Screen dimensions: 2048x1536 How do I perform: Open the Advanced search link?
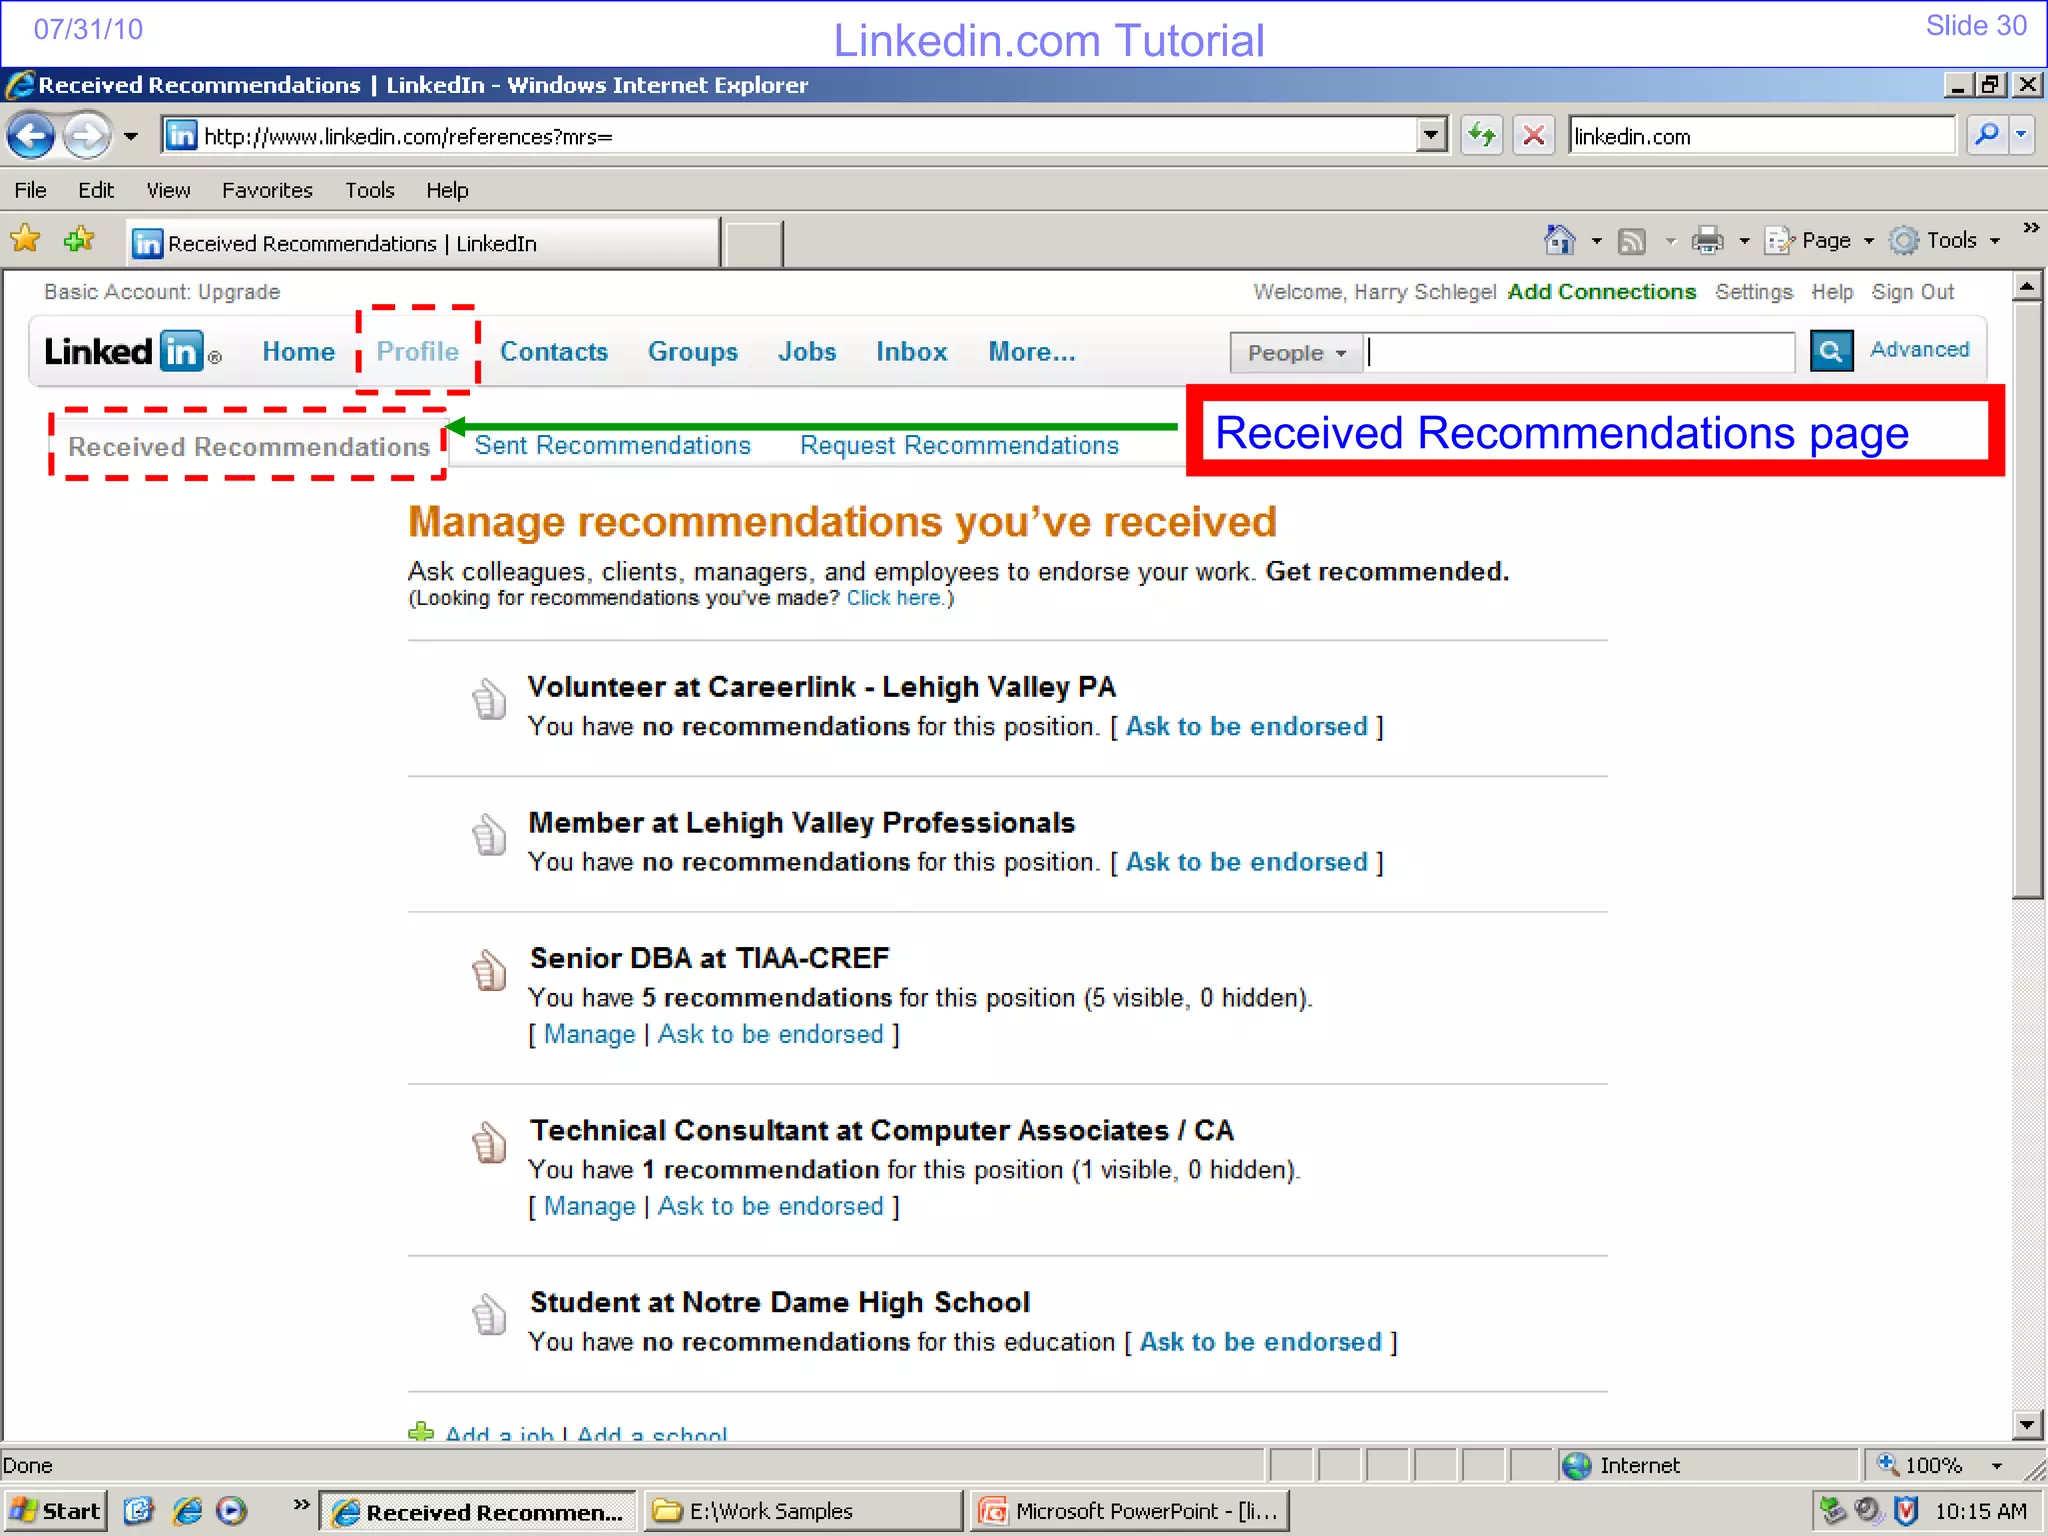tap(1919, 349)
